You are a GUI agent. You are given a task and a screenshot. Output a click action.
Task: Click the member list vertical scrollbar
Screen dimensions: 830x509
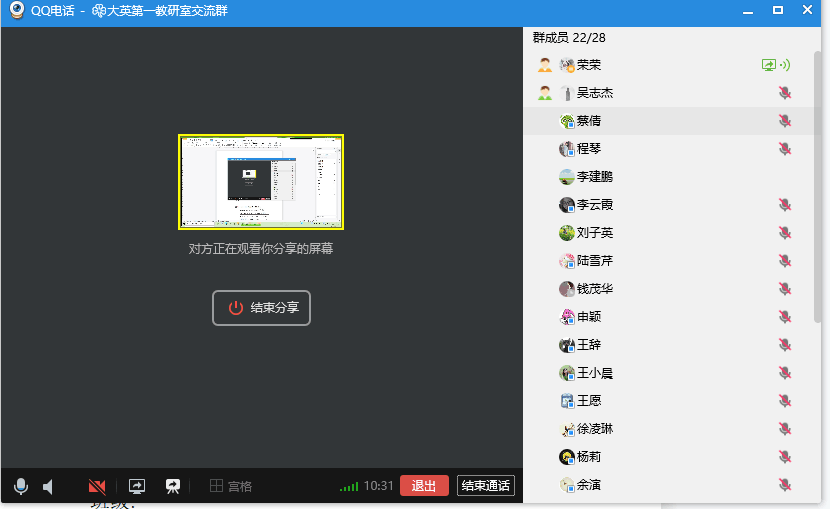point(818,180)
